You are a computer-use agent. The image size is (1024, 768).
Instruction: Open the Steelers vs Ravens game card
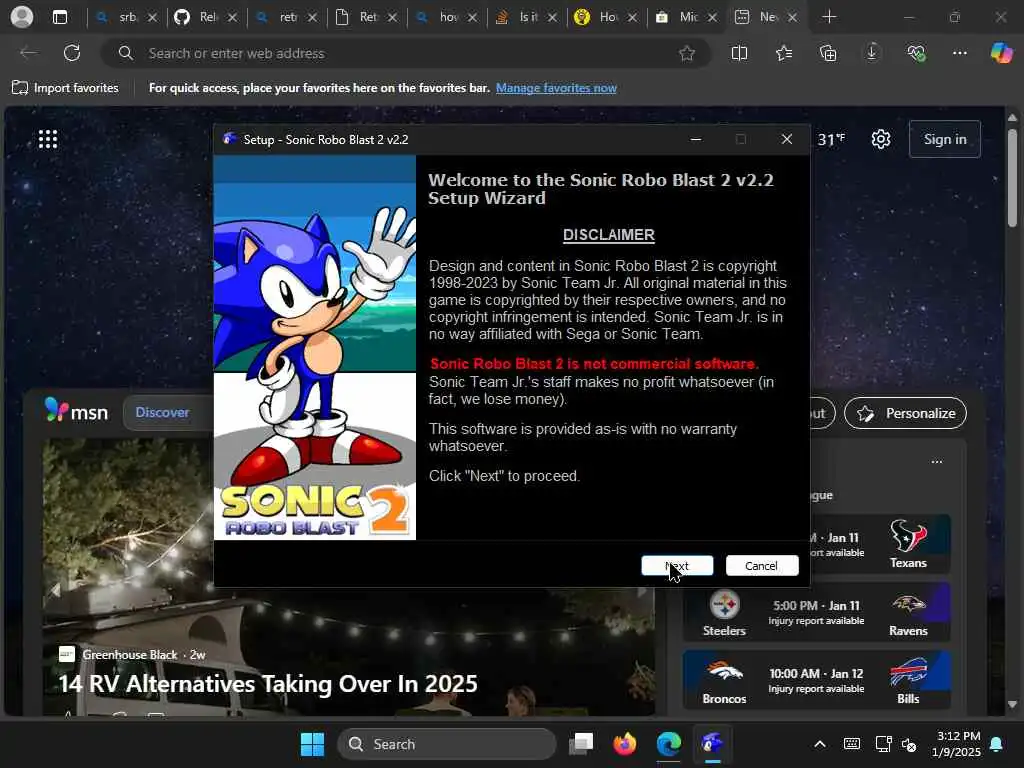click(816, 612)
